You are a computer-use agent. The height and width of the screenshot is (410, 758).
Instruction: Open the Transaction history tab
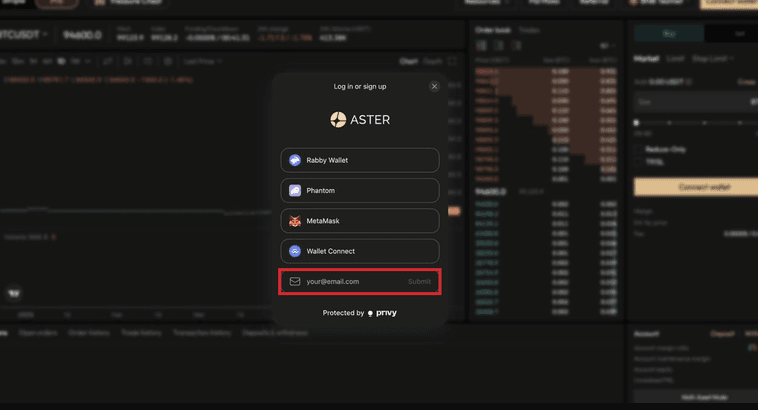point(202,333)
